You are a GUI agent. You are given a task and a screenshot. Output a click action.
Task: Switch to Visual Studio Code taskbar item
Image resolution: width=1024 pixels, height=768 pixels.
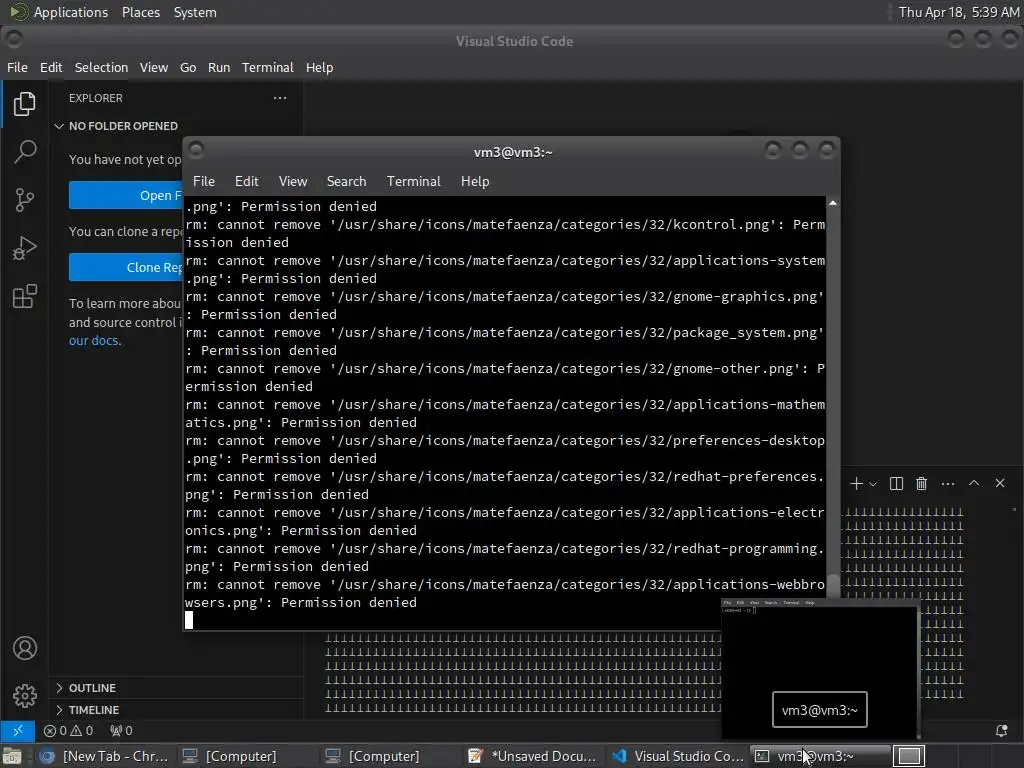(x=677, y=756)
